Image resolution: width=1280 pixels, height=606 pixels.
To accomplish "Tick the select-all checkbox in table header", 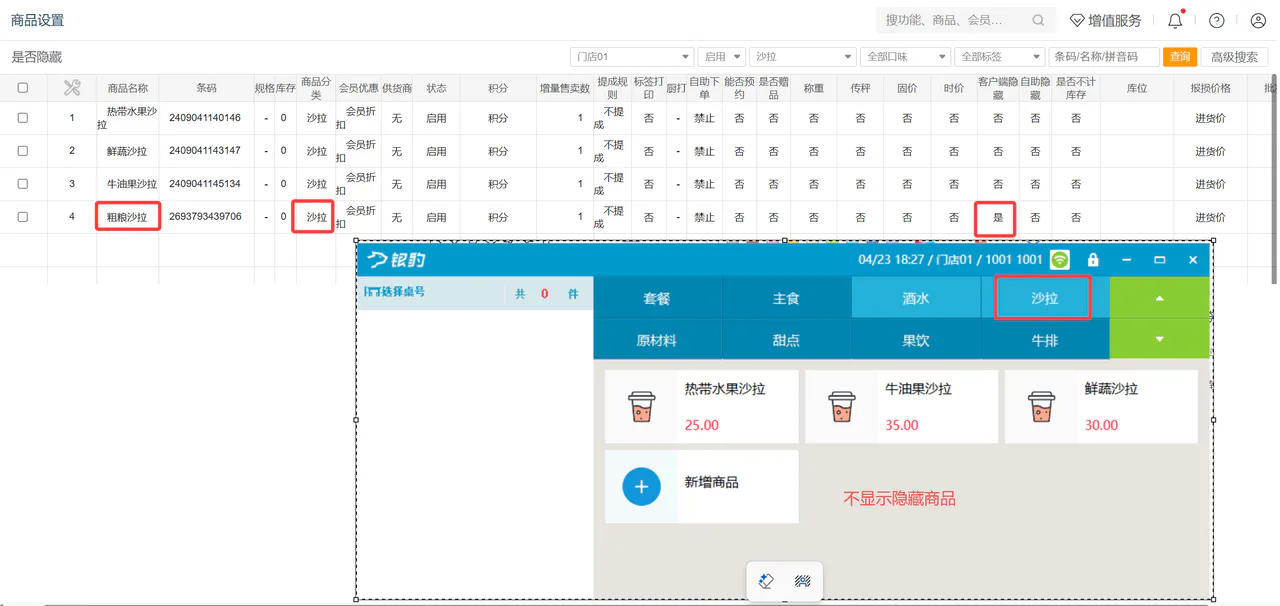I will tap(23, 88).
